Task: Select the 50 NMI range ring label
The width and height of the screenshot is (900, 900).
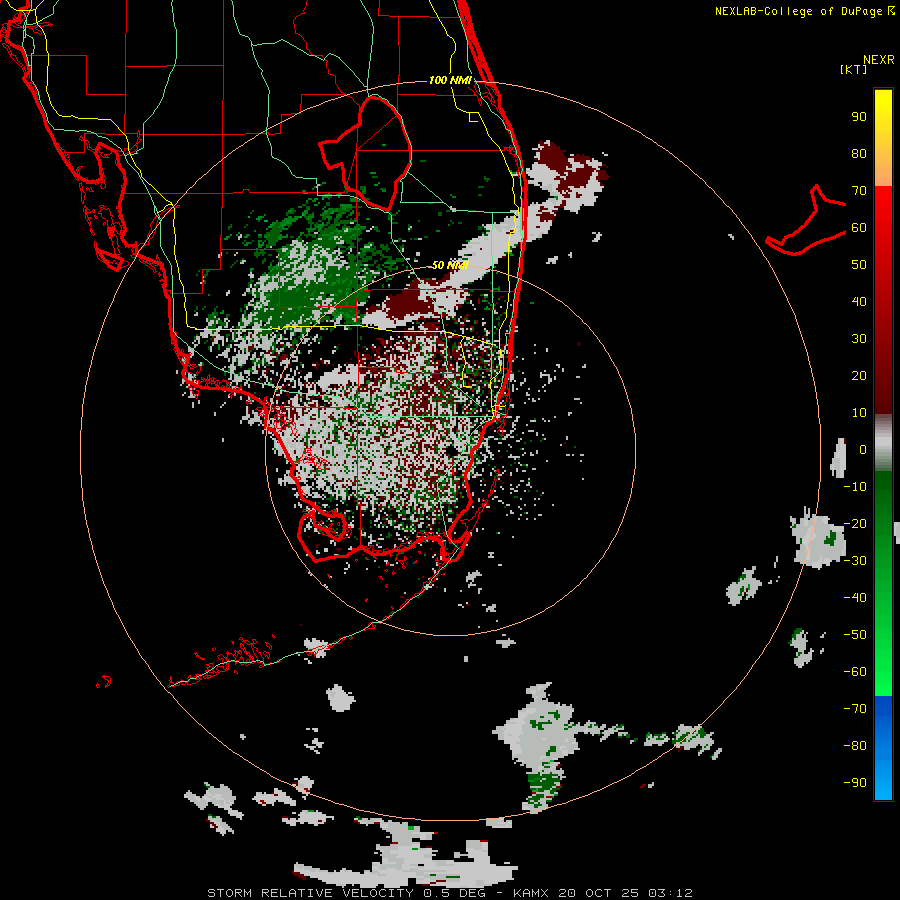Action: [x=450, y=265]
